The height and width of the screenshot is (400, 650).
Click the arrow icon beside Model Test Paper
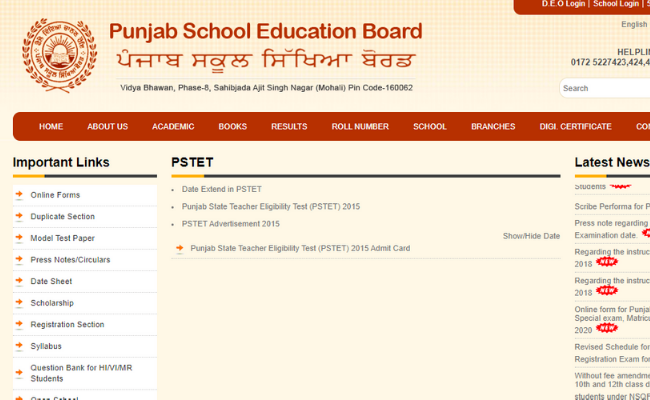coord(19,238)
